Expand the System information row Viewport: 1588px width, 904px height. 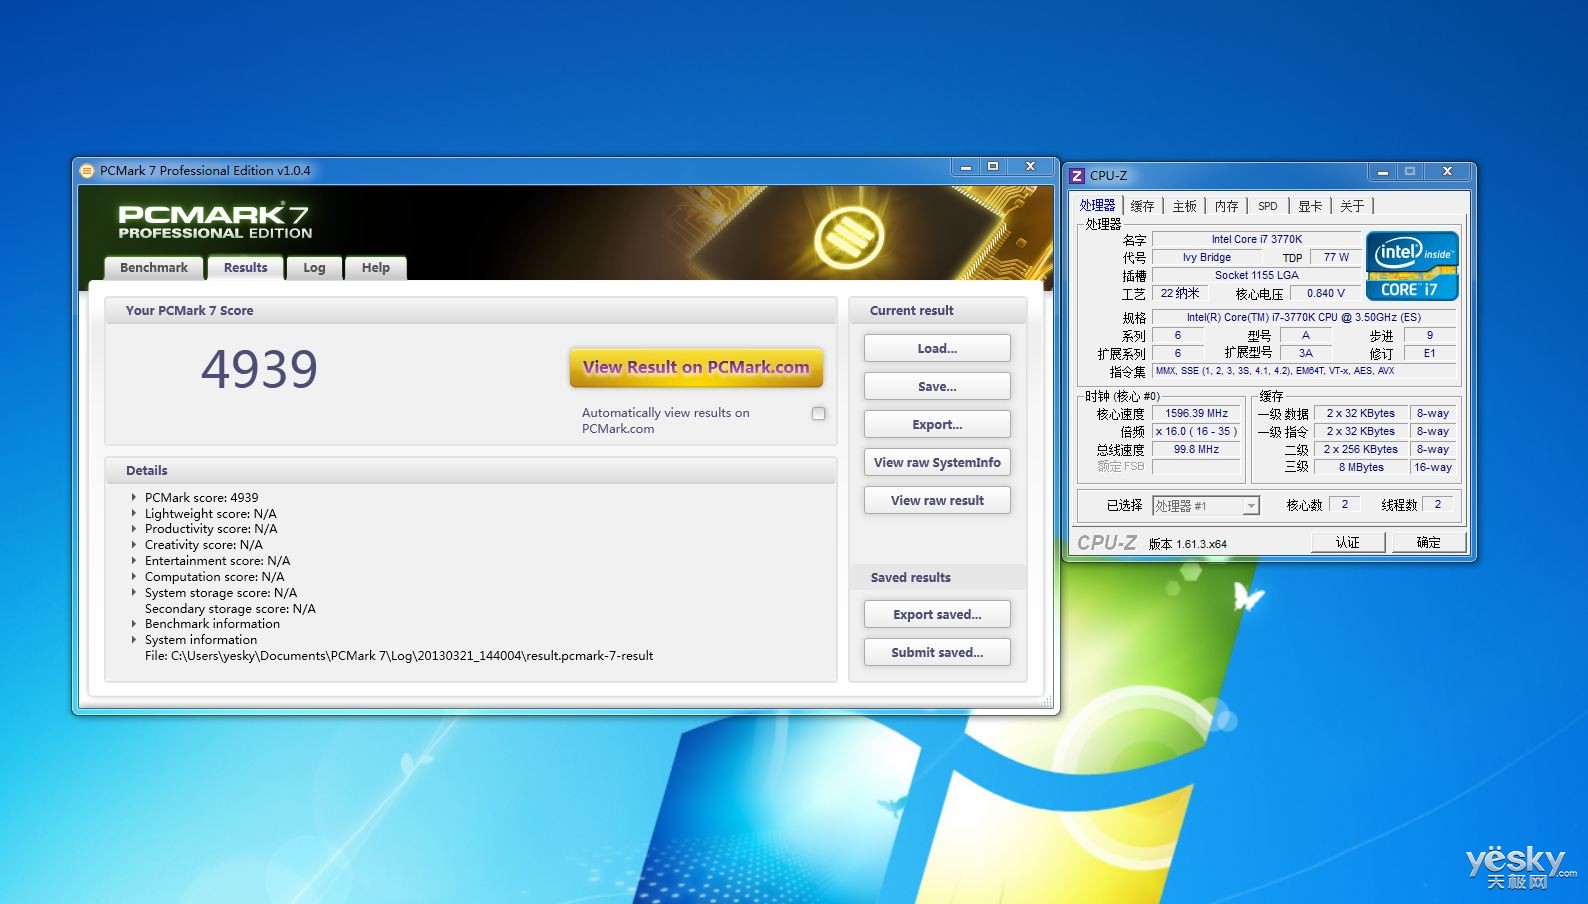click(x=134, y=640)
